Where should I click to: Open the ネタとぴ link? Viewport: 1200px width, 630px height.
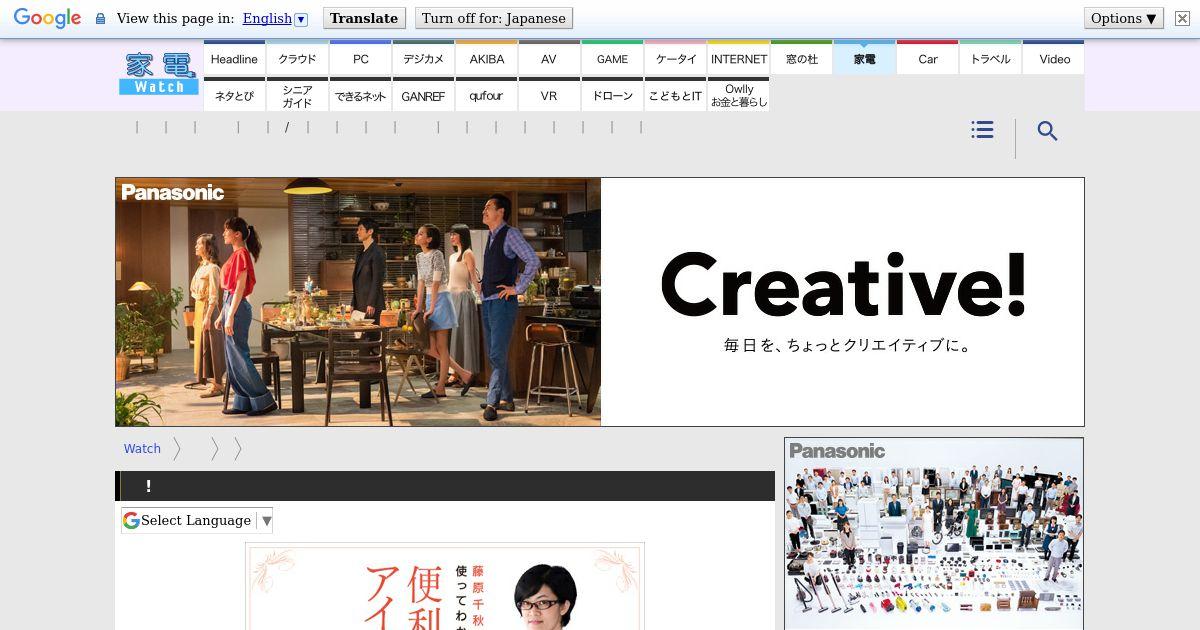234,95
